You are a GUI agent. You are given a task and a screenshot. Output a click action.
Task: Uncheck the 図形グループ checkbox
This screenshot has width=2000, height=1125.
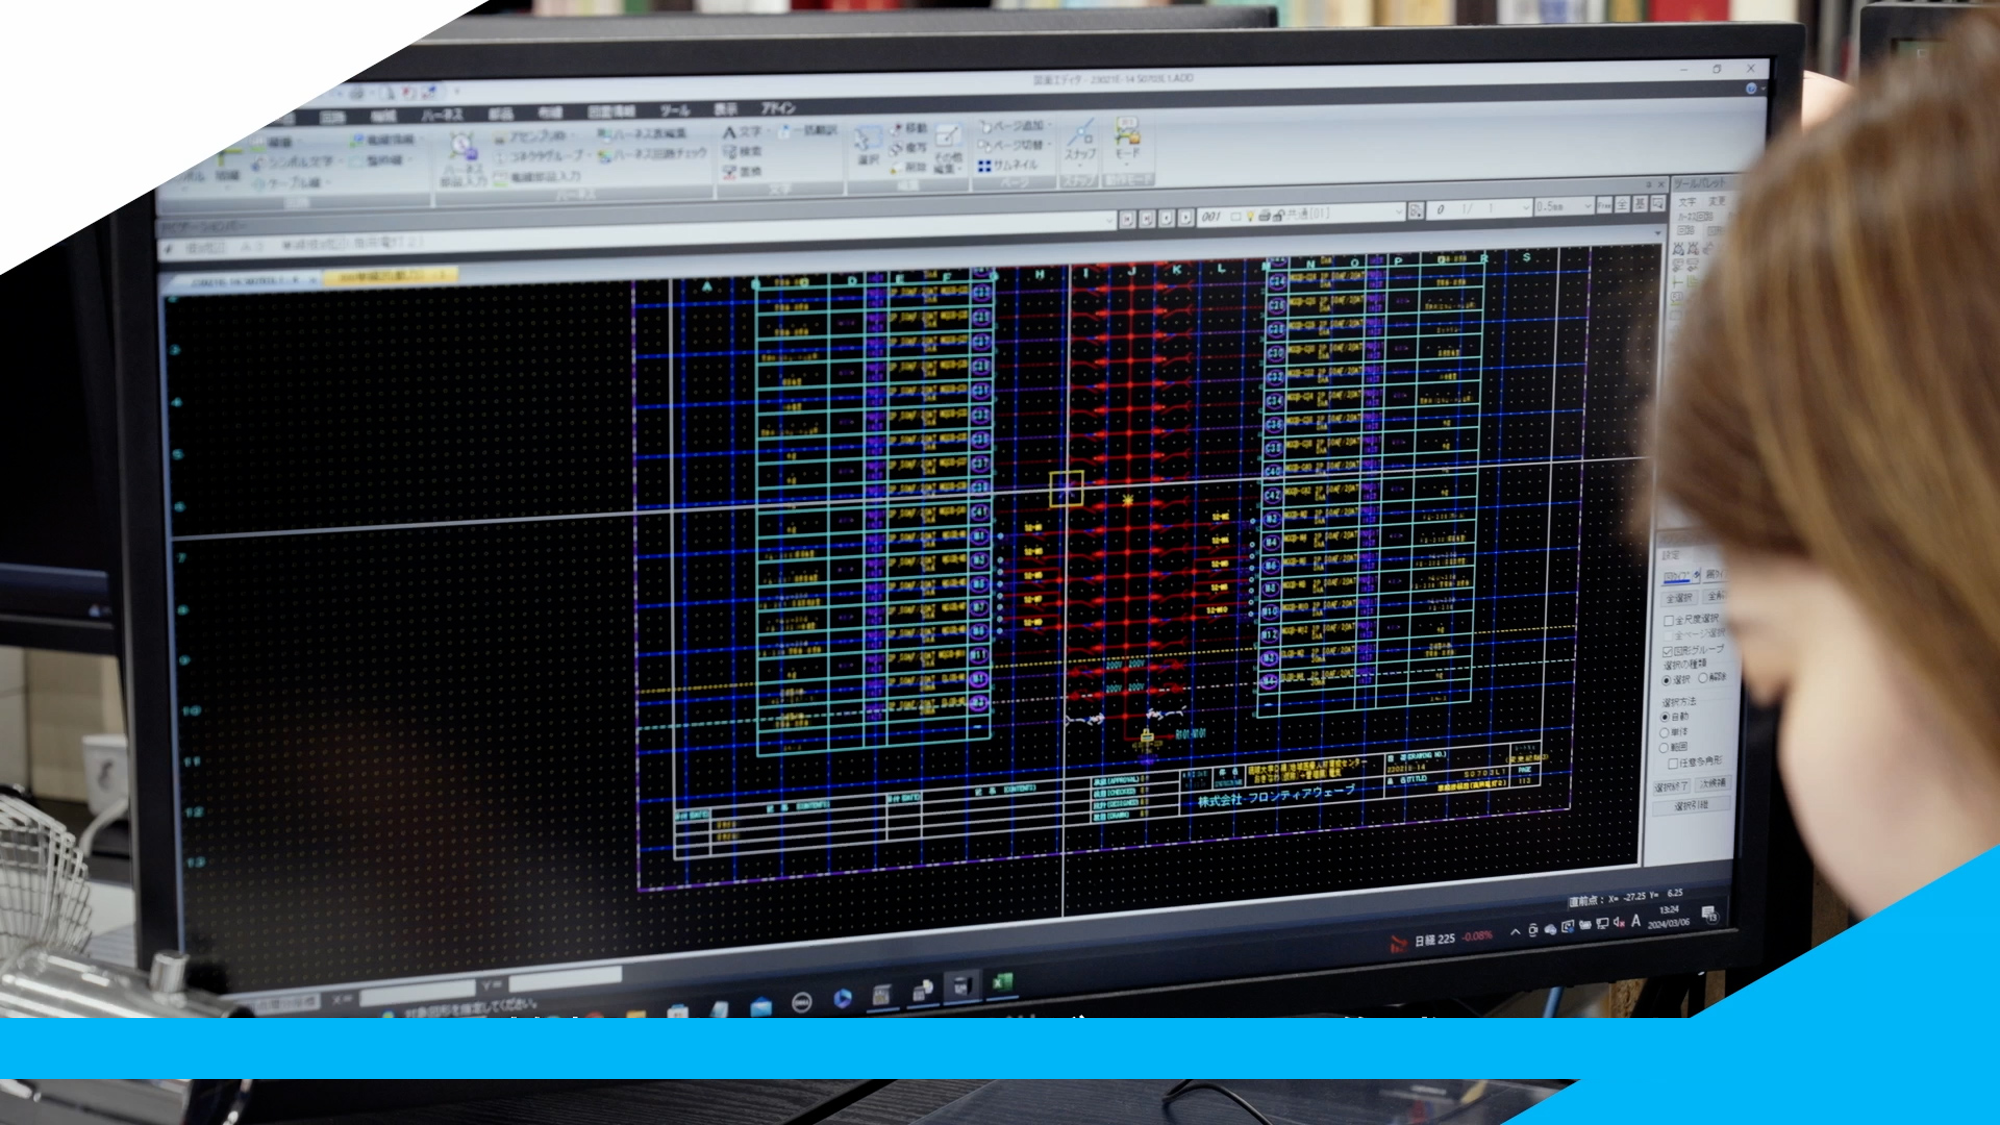pos(1667,651)
